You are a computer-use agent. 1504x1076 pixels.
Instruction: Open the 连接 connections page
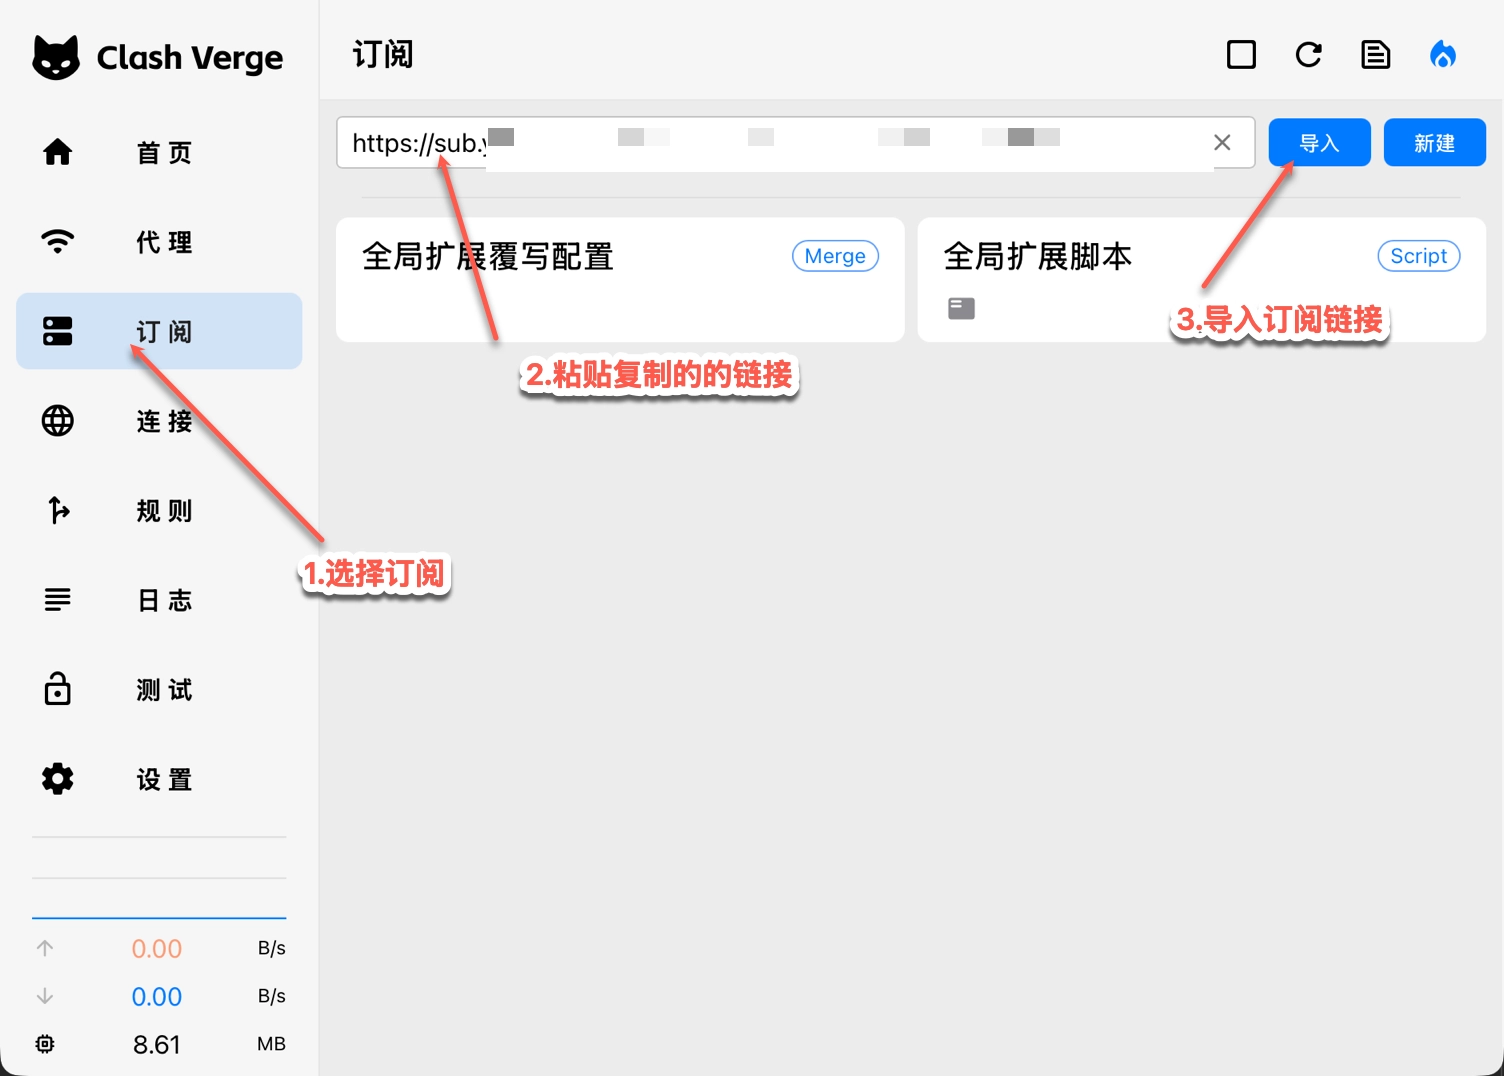coord(159,421)
